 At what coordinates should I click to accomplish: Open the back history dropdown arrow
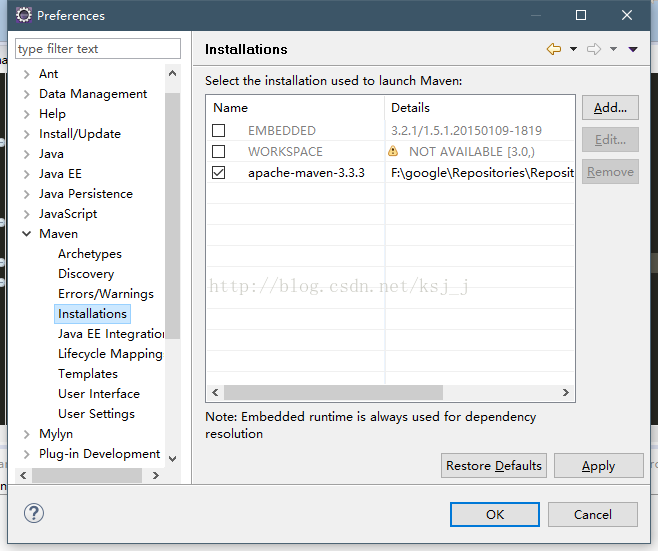[x=573, y=49]
